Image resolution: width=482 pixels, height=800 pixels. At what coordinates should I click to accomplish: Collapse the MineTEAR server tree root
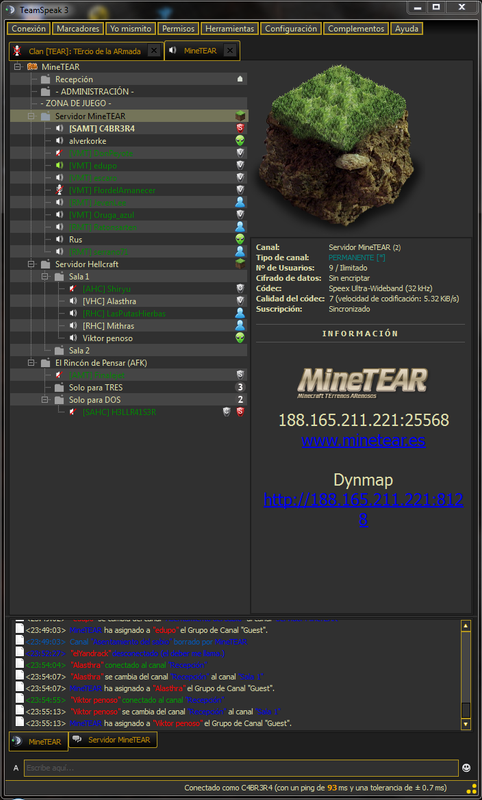click(18, 67)
